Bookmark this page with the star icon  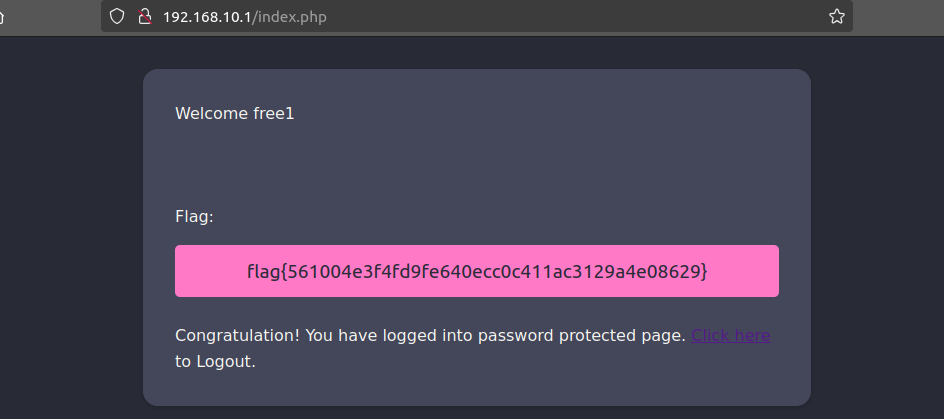click(837, 16)
